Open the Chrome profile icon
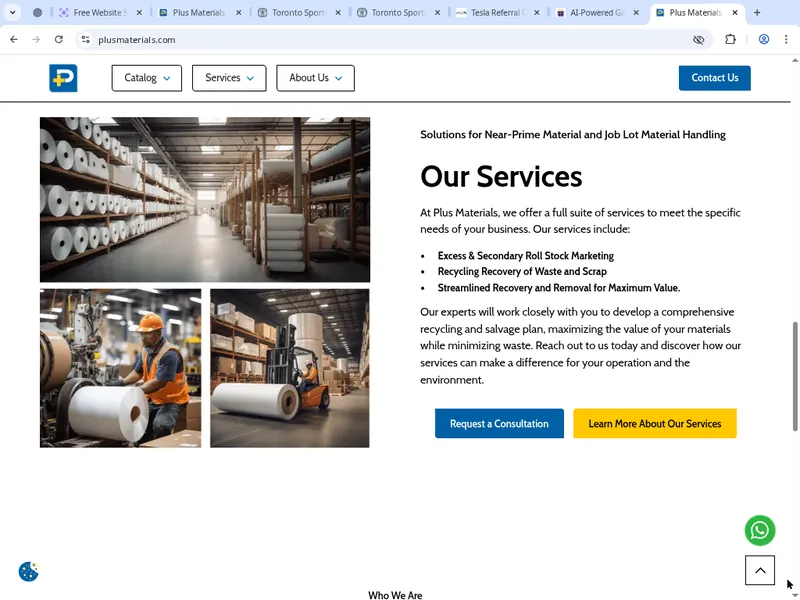The image size is (800, 600). 764,39
